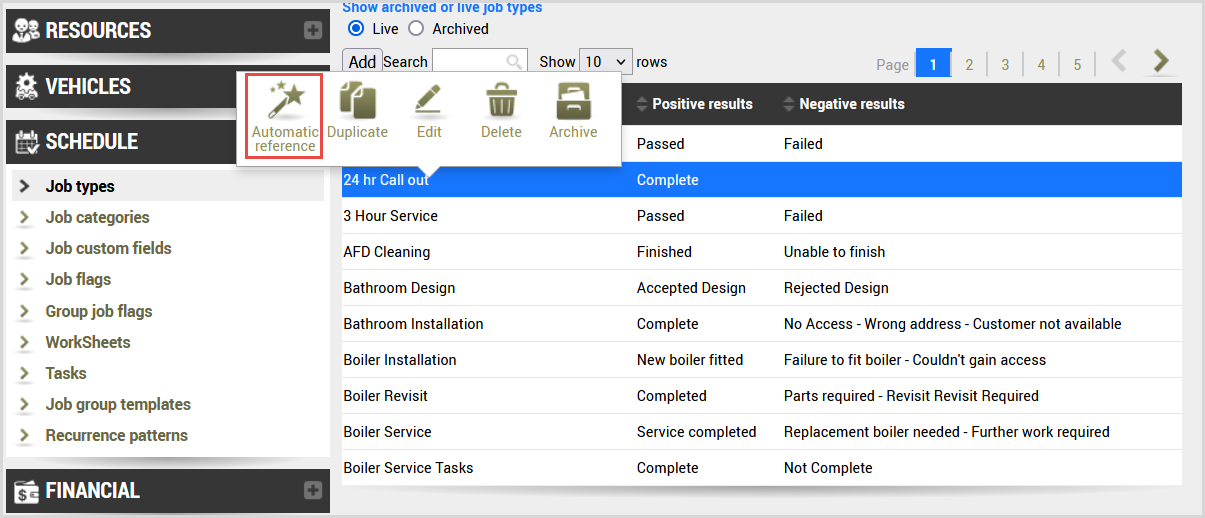Go to page 3
This screenshot has width=1205, height=518.
point(1005,64)
